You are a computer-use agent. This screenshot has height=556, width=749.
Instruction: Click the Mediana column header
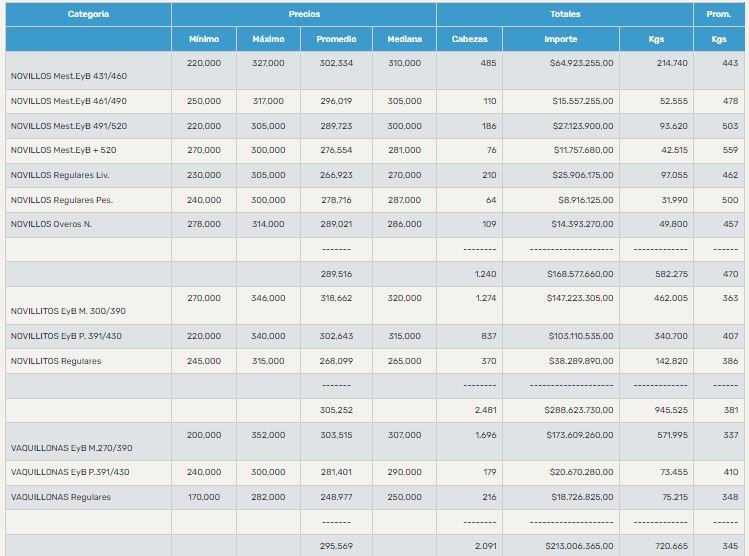(x=404, y=39)
